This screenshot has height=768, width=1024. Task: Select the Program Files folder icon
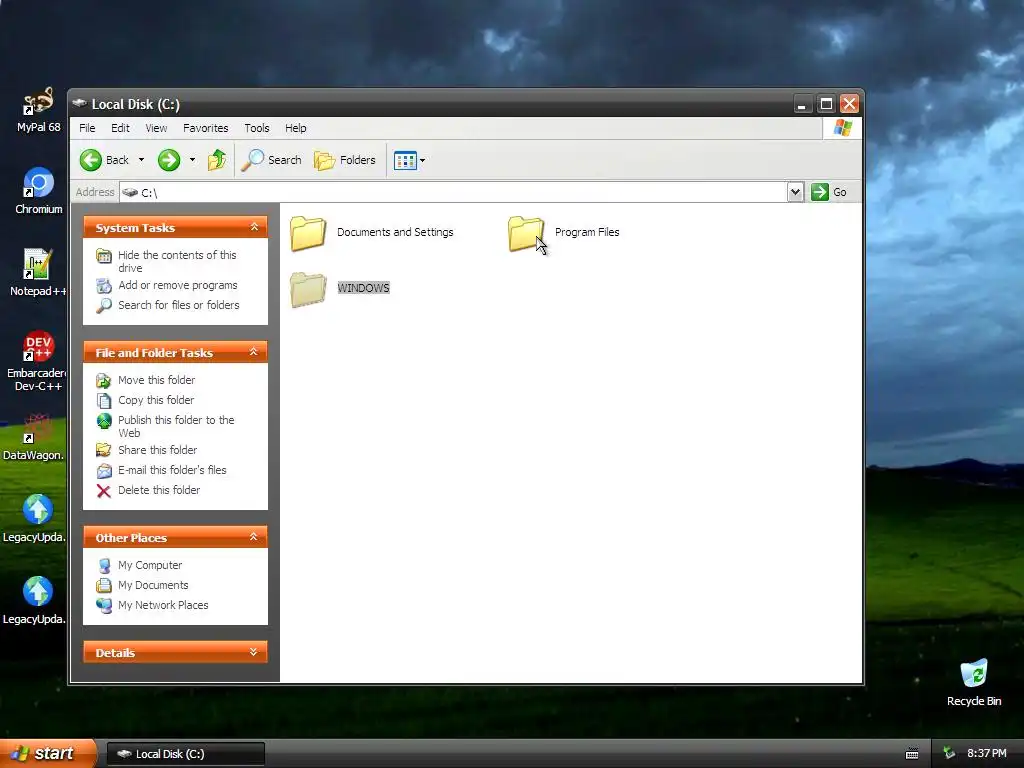point(526,233)
